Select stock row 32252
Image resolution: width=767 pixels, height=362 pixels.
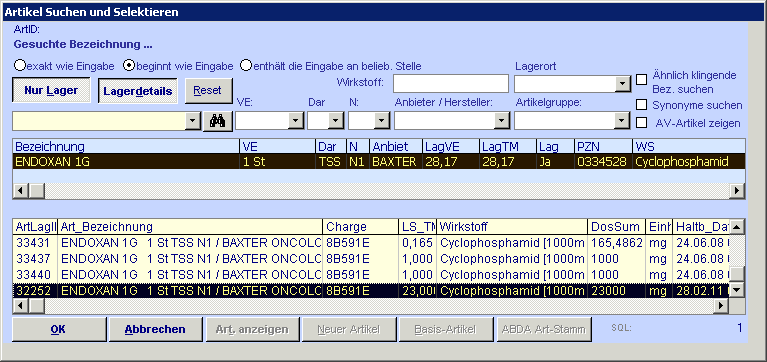[371, 291]
